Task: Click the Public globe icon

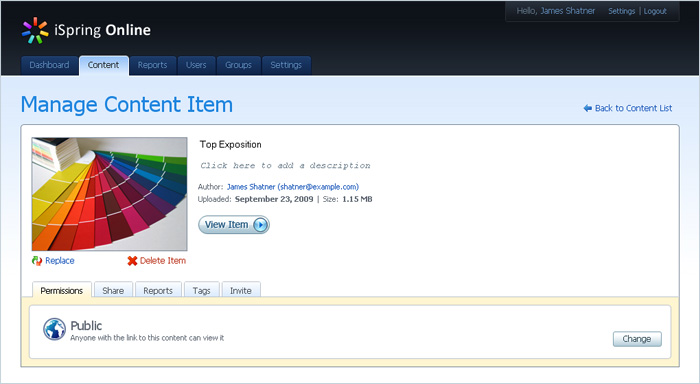Action: click(54, 329)
